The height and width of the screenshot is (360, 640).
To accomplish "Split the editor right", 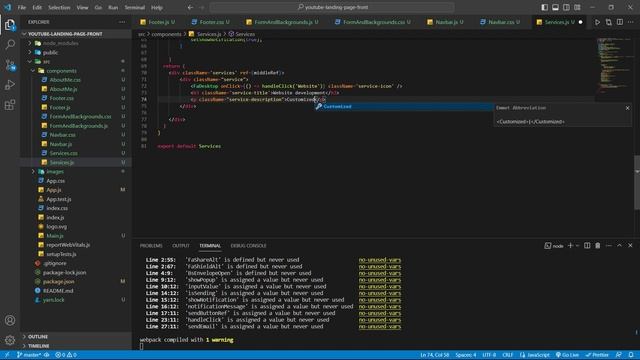I will click(x=620, y=22).
